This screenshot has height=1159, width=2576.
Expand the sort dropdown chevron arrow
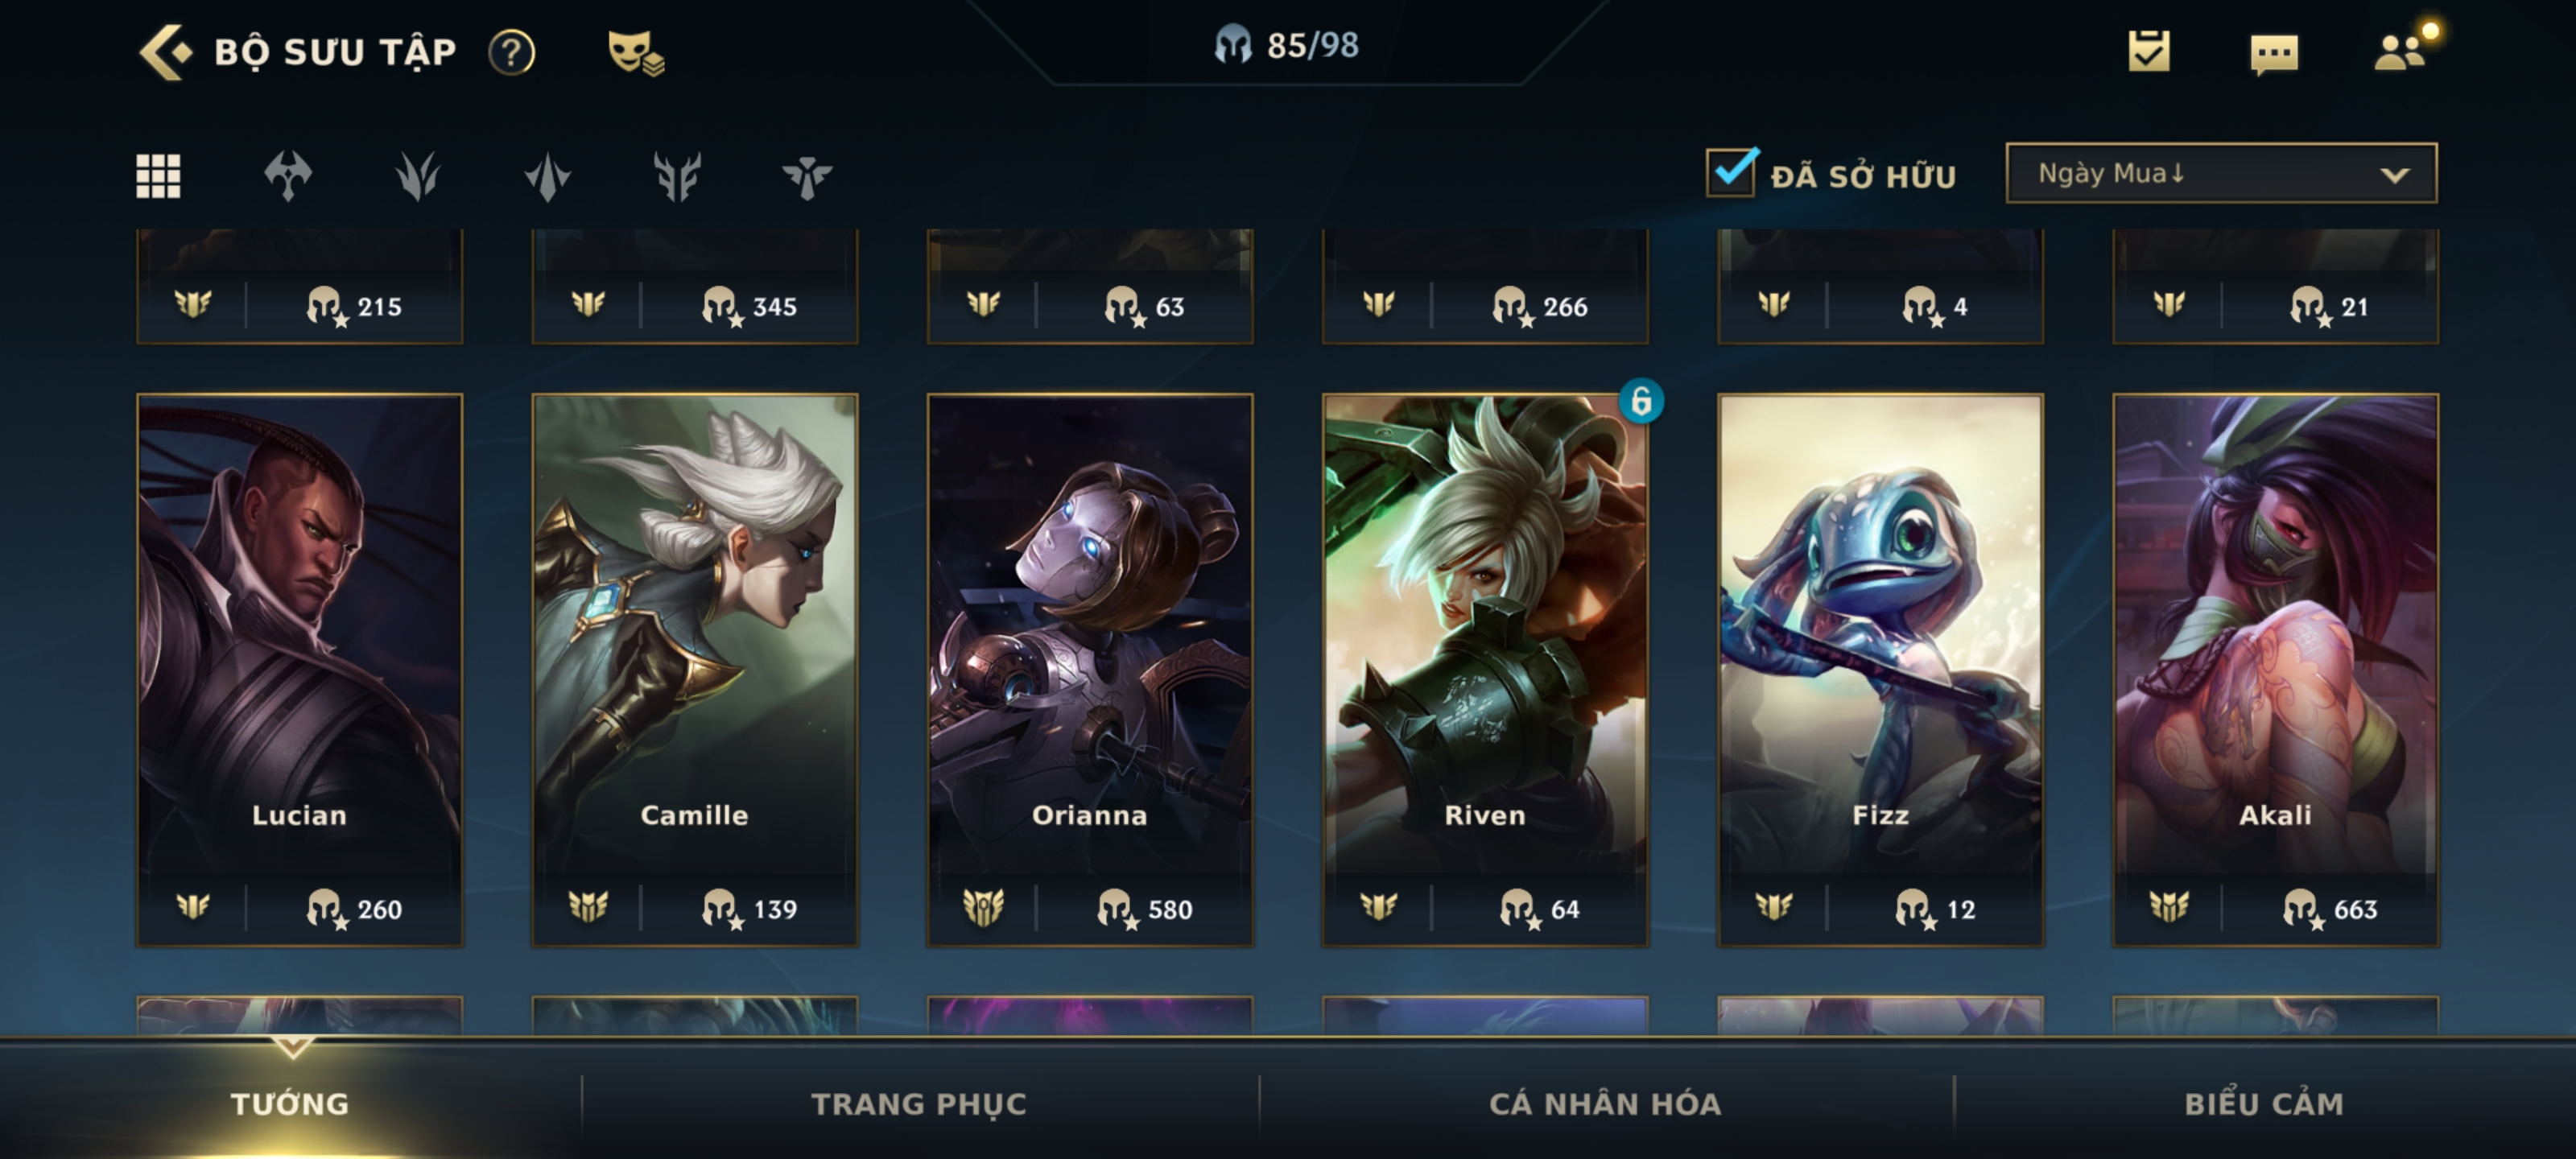pos(2394,175)
